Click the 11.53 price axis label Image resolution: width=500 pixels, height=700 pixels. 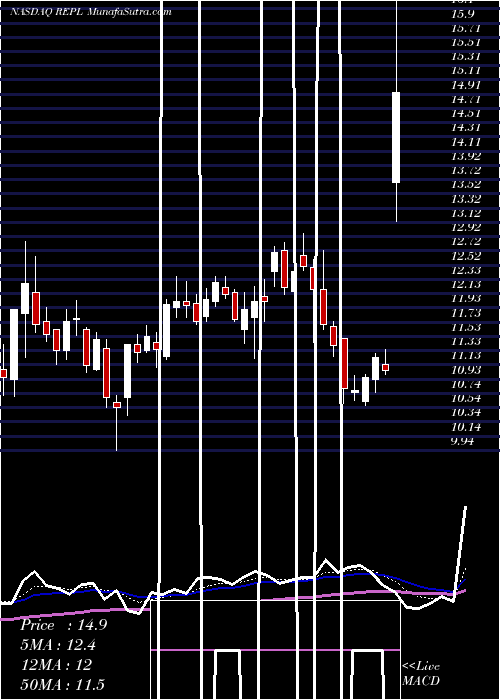pos(466,327)
